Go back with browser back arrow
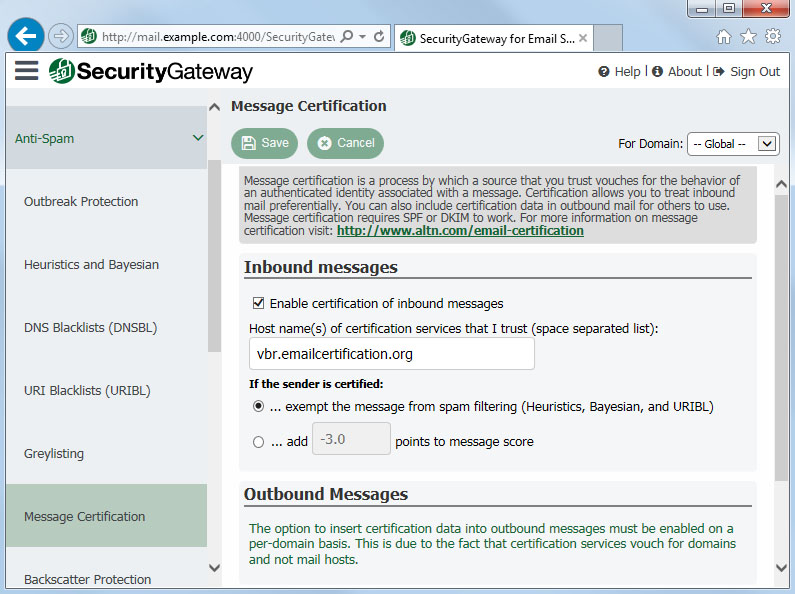This screenshot has width=795, height=594. tap(25, 35)
